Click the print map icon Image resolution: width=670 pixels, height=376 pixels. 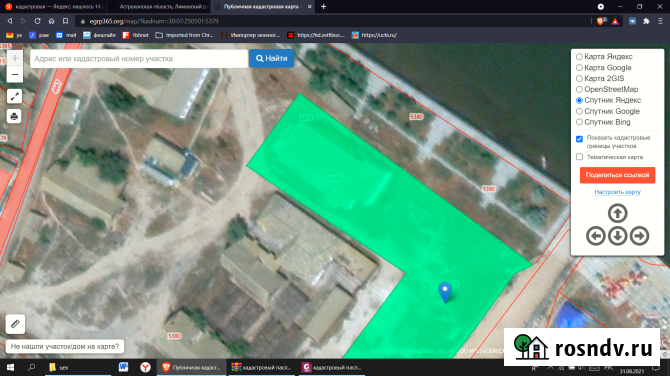point(15,116)
